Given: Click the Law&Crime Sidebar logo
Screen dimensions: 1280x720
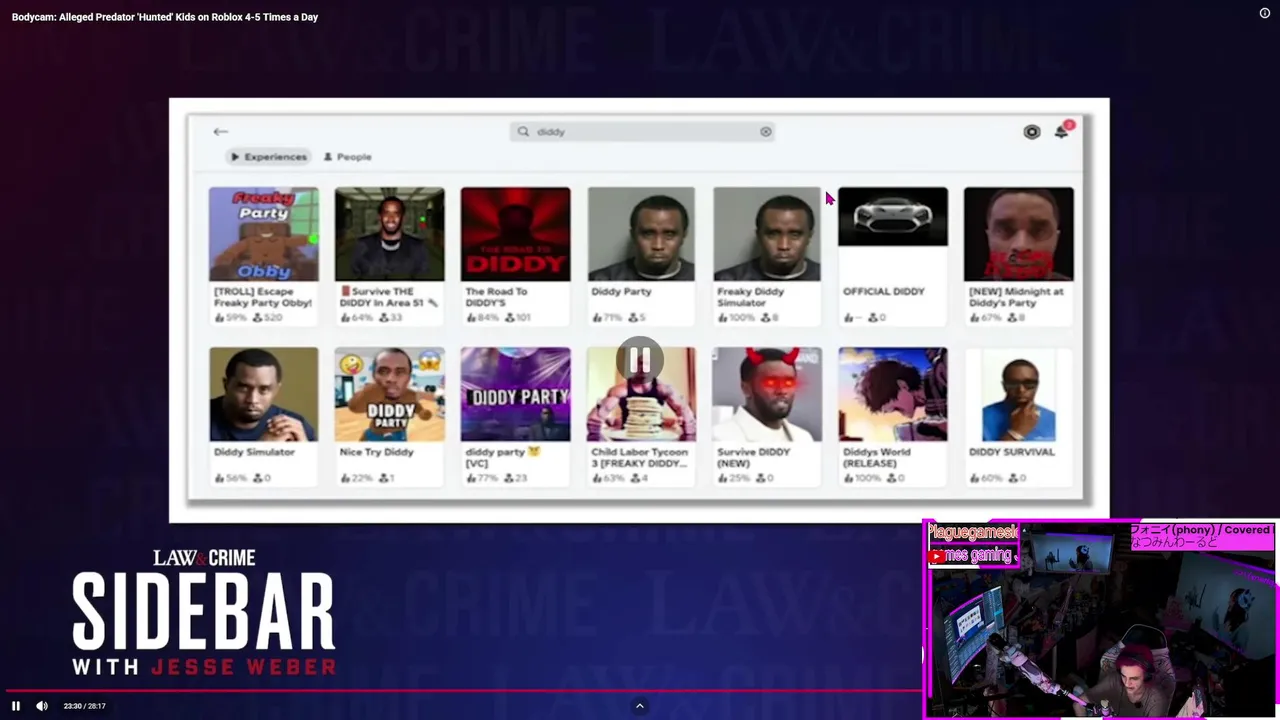Looking at the screenshot, I should tap(204, 612).
